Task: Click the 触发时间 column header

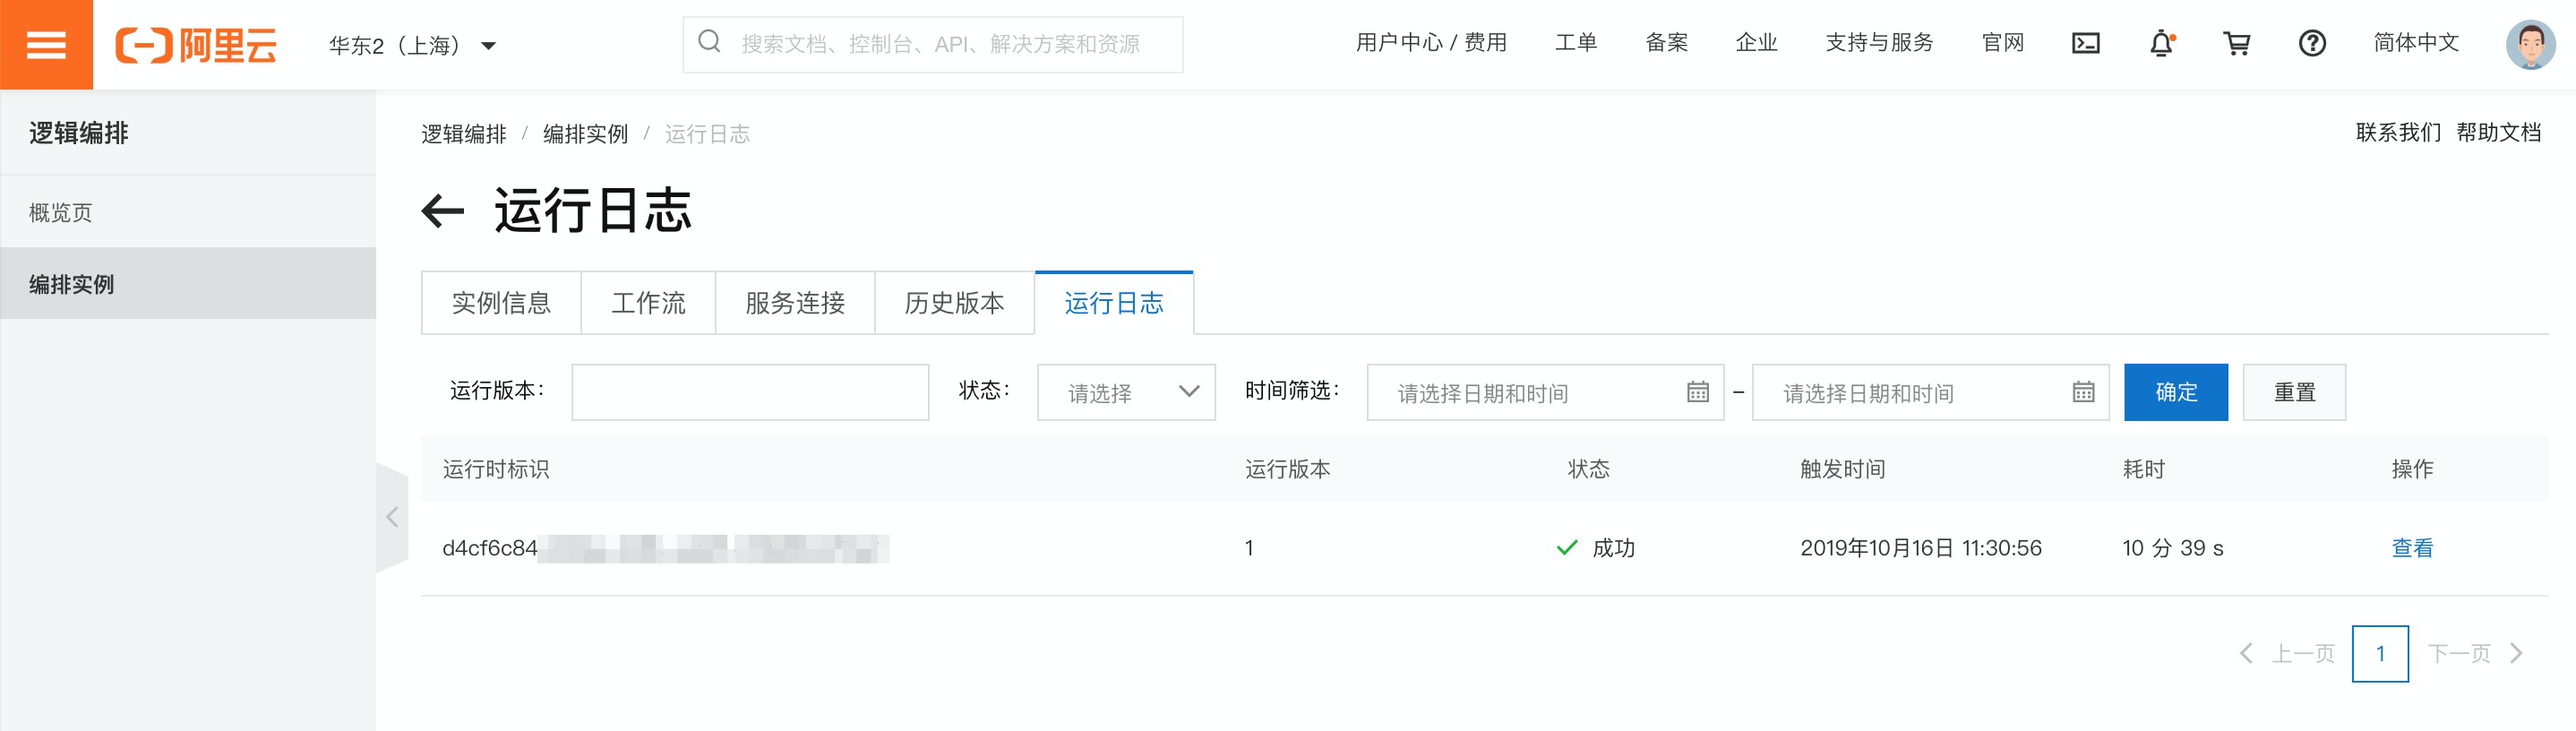Action: tap(1842, 469)
